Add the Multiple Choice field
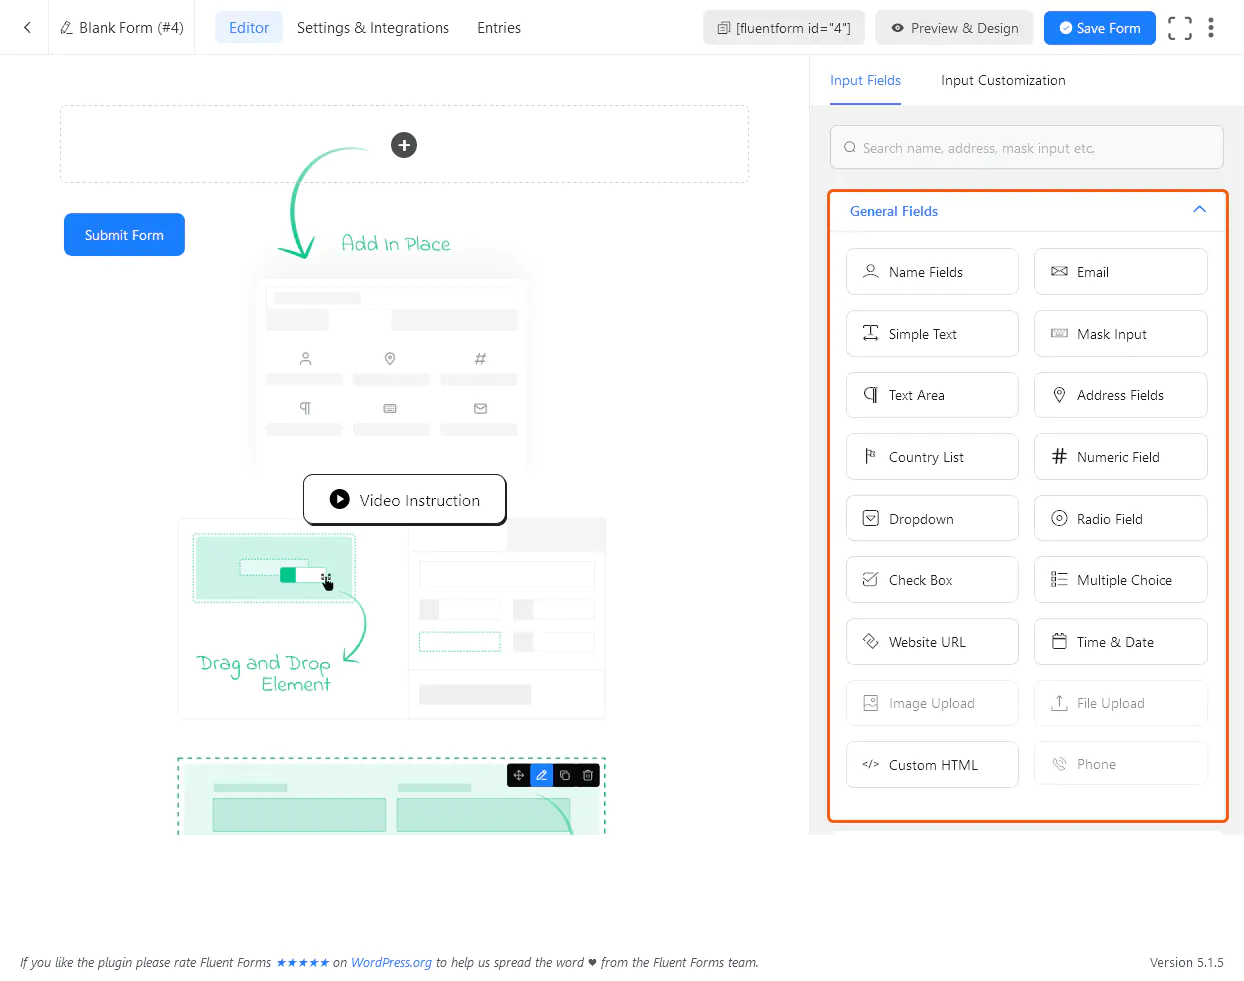Screen dimensions: 1244x981 pyautogui.click(x=1120, y=580)
